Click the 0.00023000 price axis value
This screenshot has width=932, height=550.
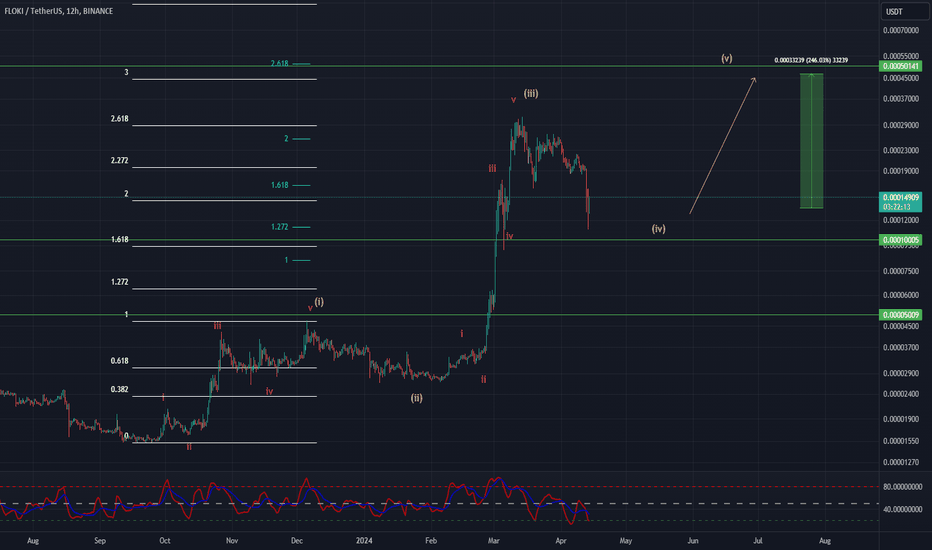[900, 150]
